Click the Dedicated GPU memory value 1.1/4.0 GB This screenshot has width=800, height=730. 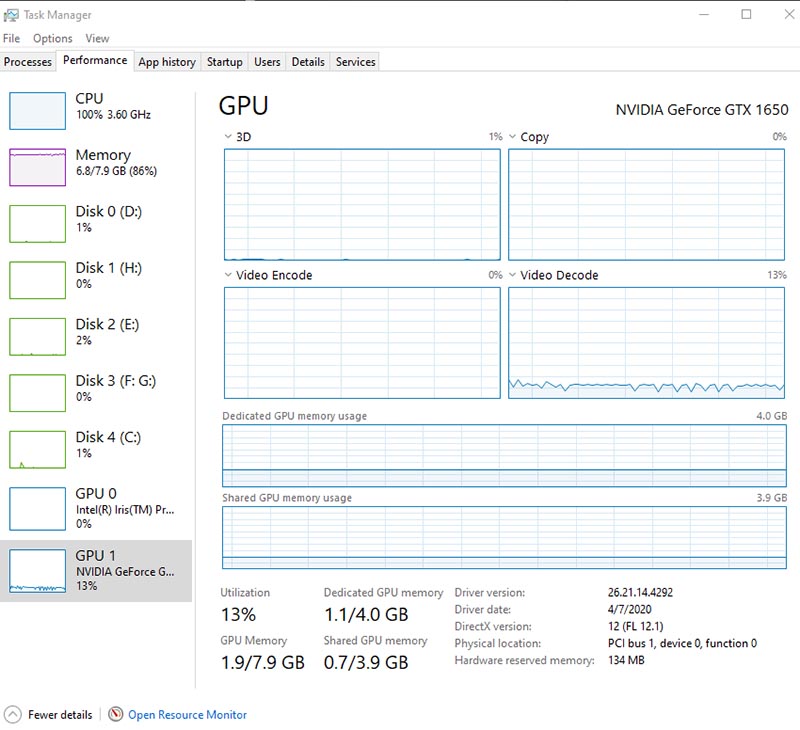(x=366, y=615)
